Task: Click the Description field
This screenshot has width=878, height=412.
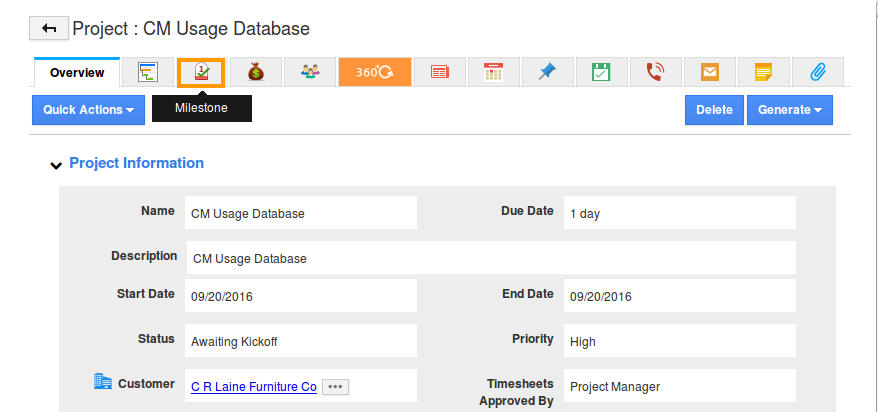Action: tap(491, 258)
